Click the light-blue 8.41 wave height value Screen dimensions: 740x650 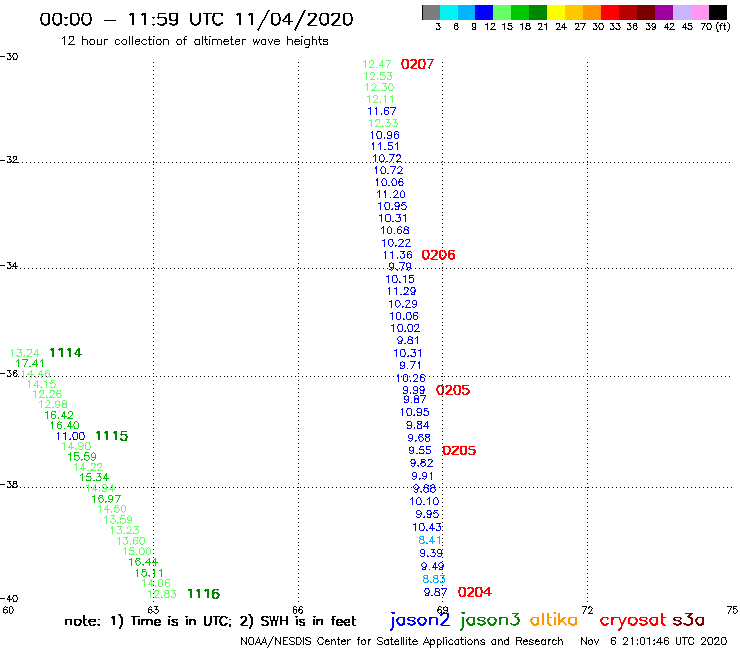click(x=430, y=540)
